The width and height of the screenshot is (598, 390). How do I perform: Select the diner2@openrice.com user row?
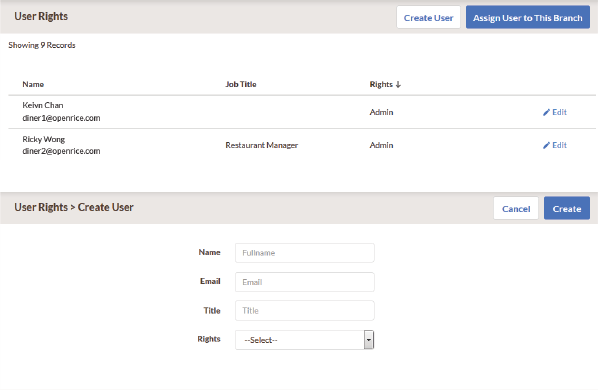[302, 145]
